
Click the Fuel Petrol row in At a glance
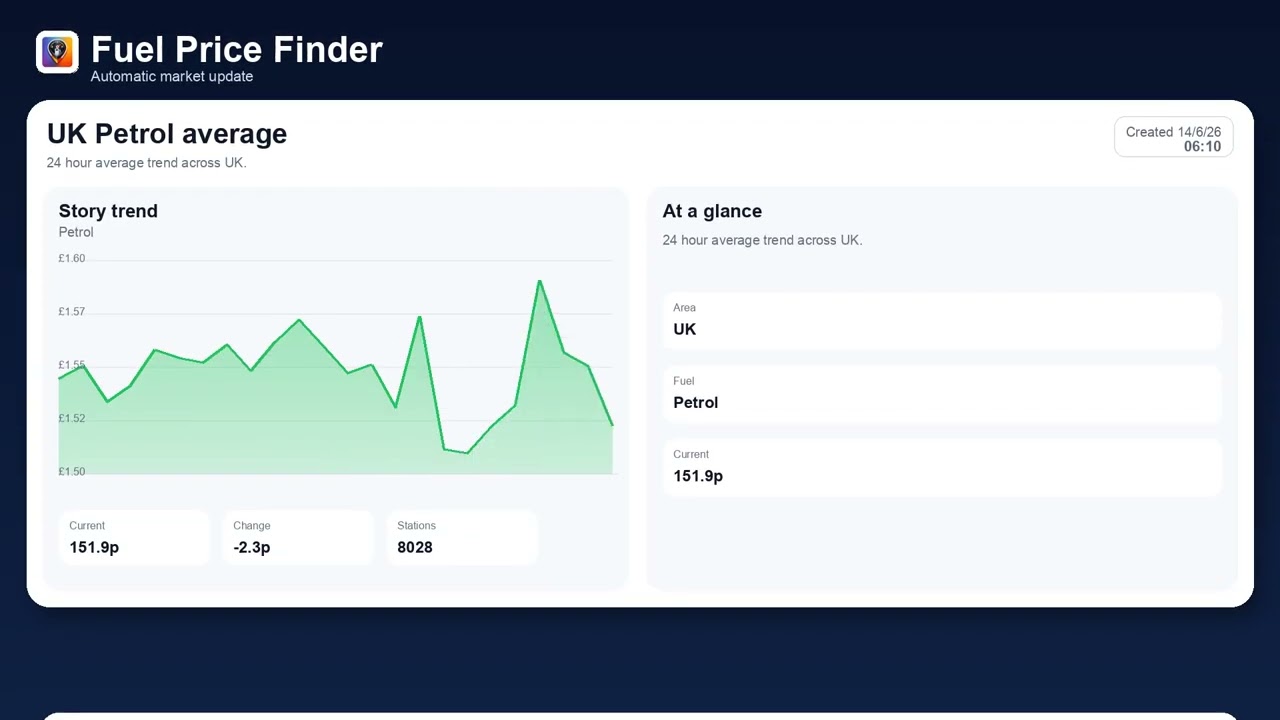pos(942,394)
